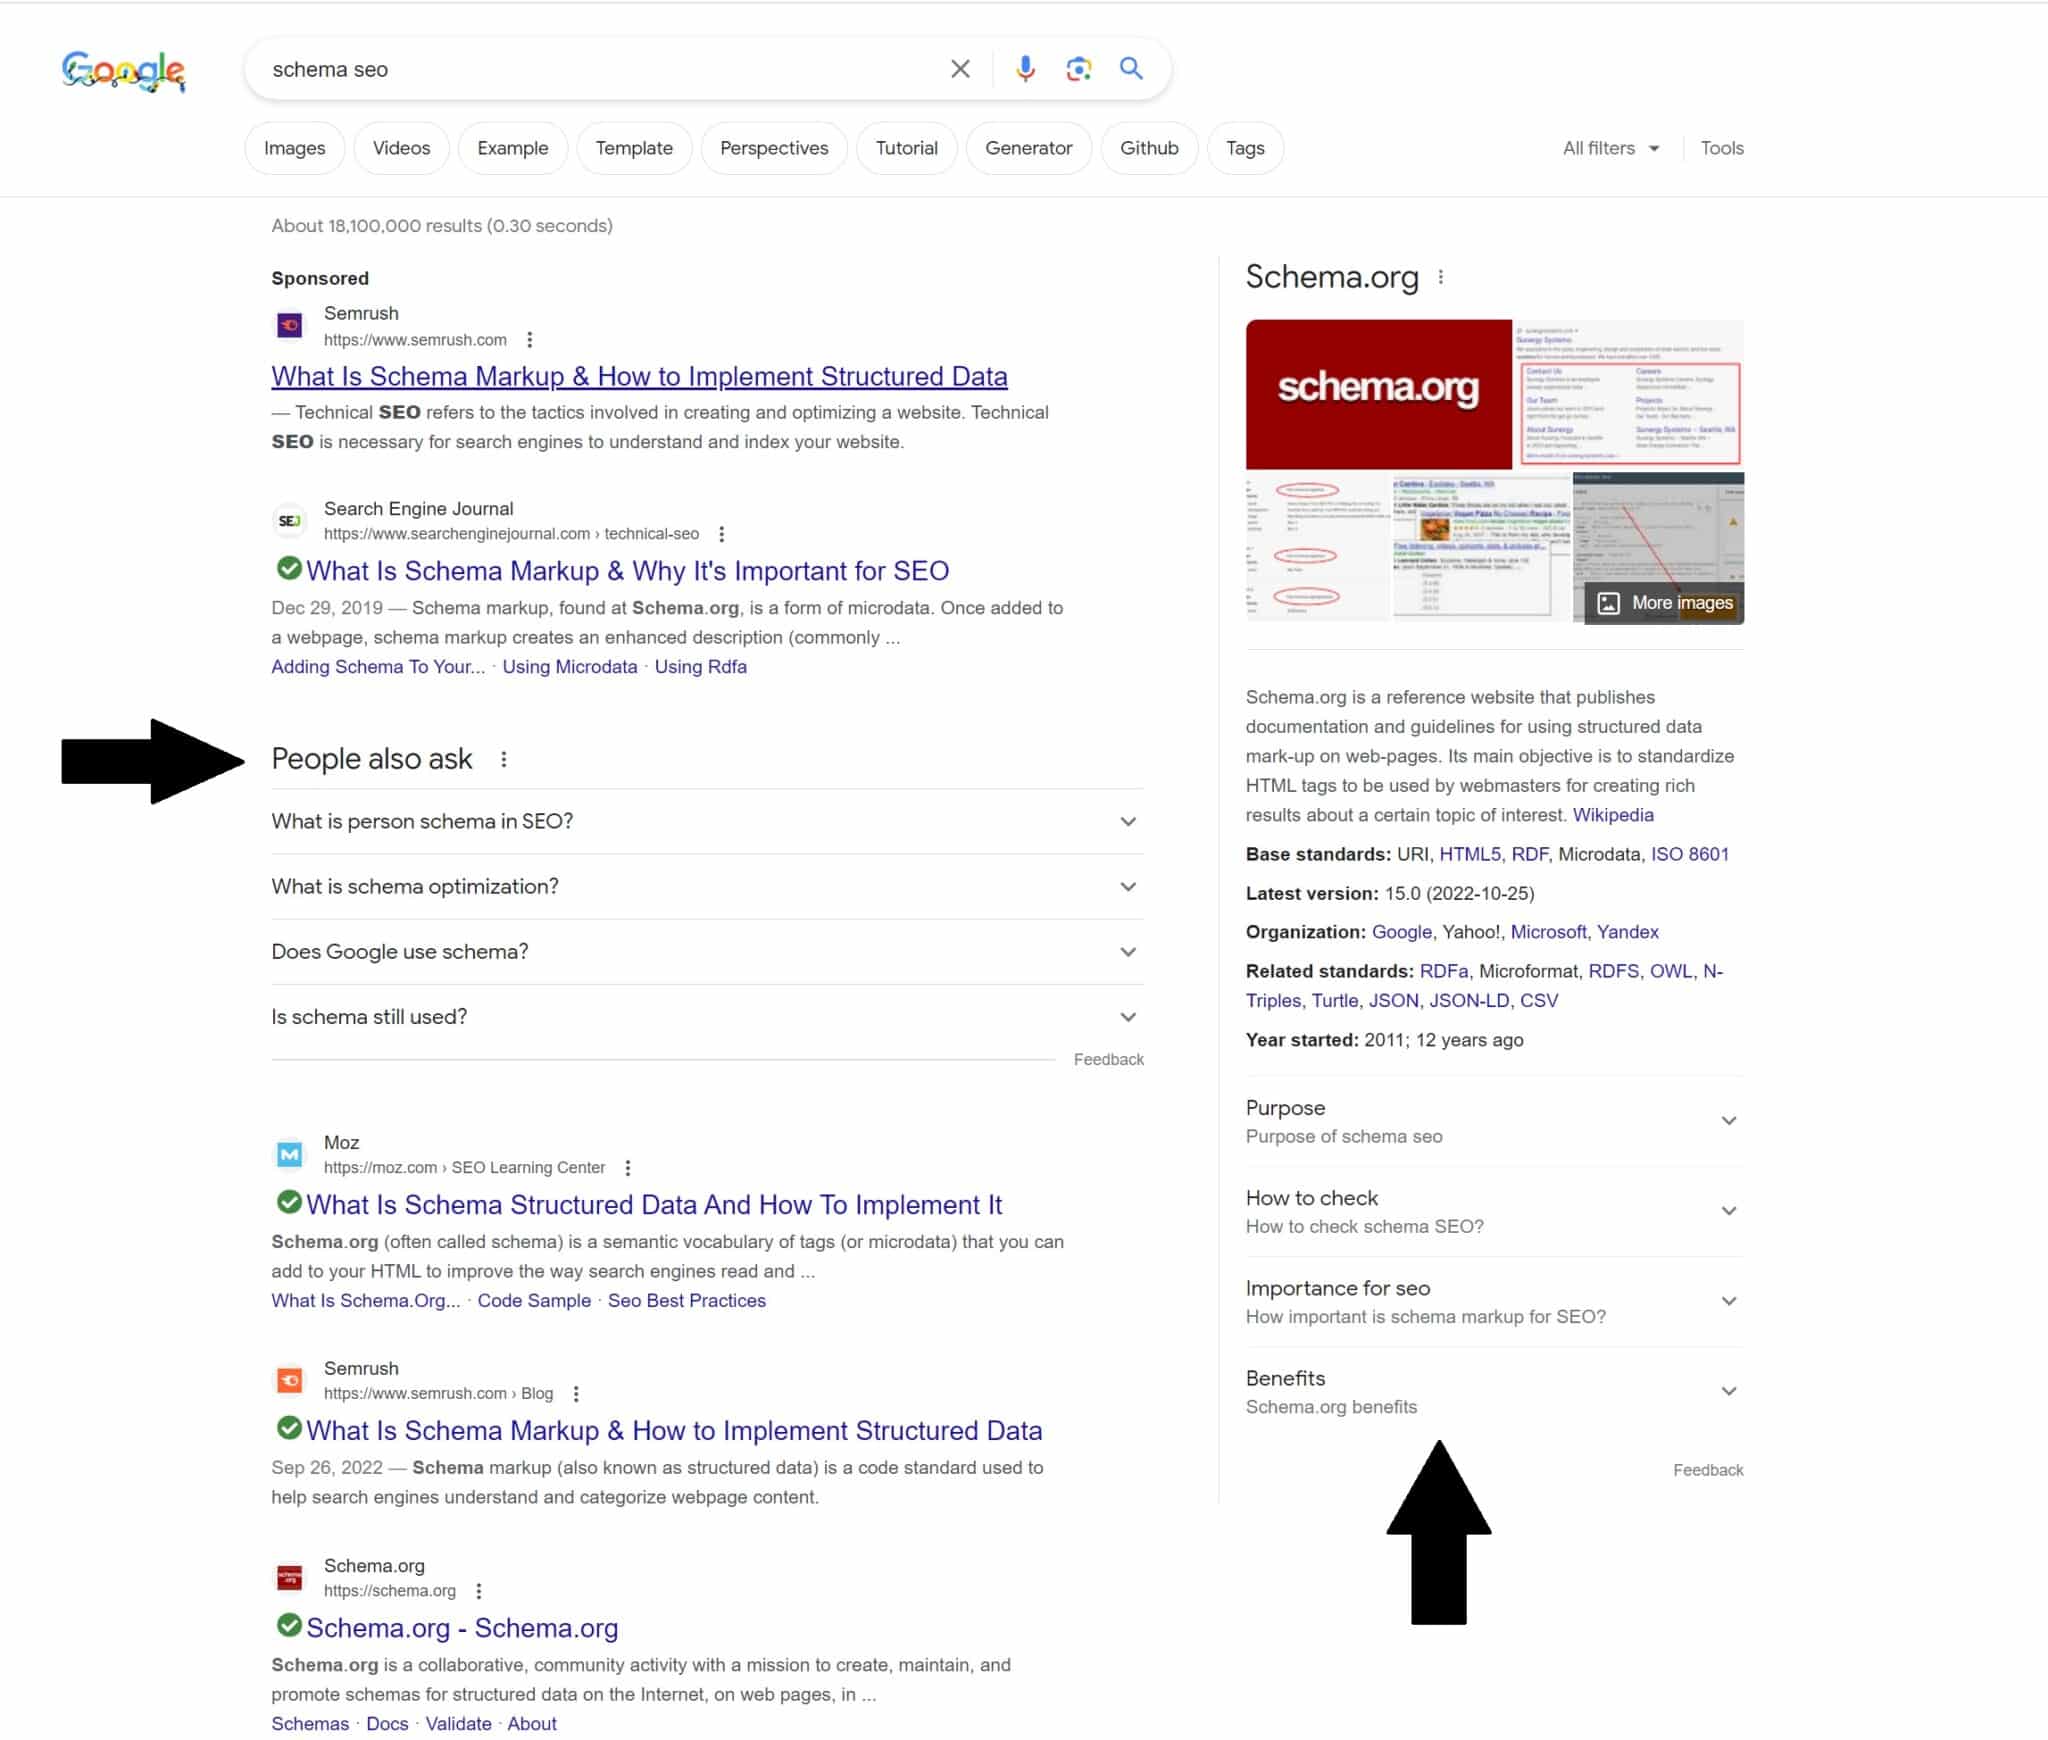Select the Tutorial filter chip
This screenshot has height=1740, width=2048.
[907, 148]
